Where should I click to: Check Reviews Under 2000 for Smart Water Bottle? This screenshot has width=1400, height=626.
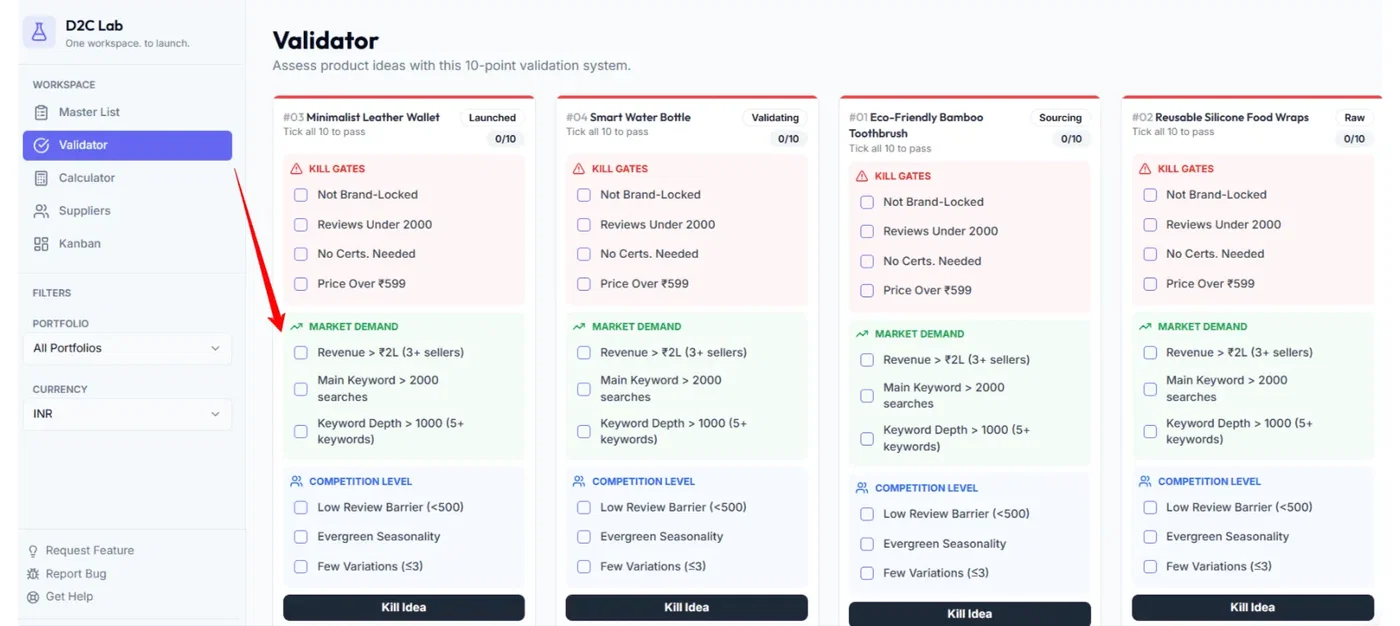584,225
